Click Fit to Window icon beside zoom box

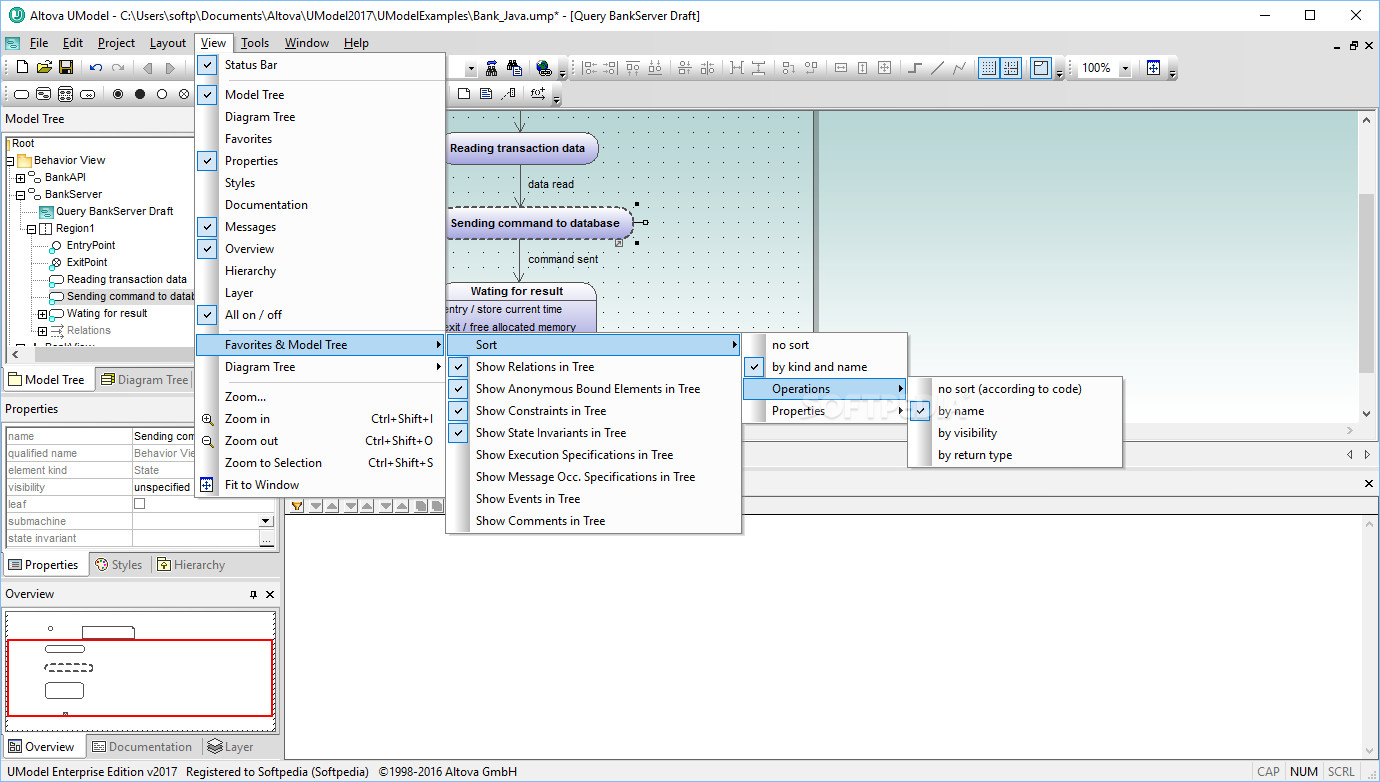click(x=1154, y=68)
